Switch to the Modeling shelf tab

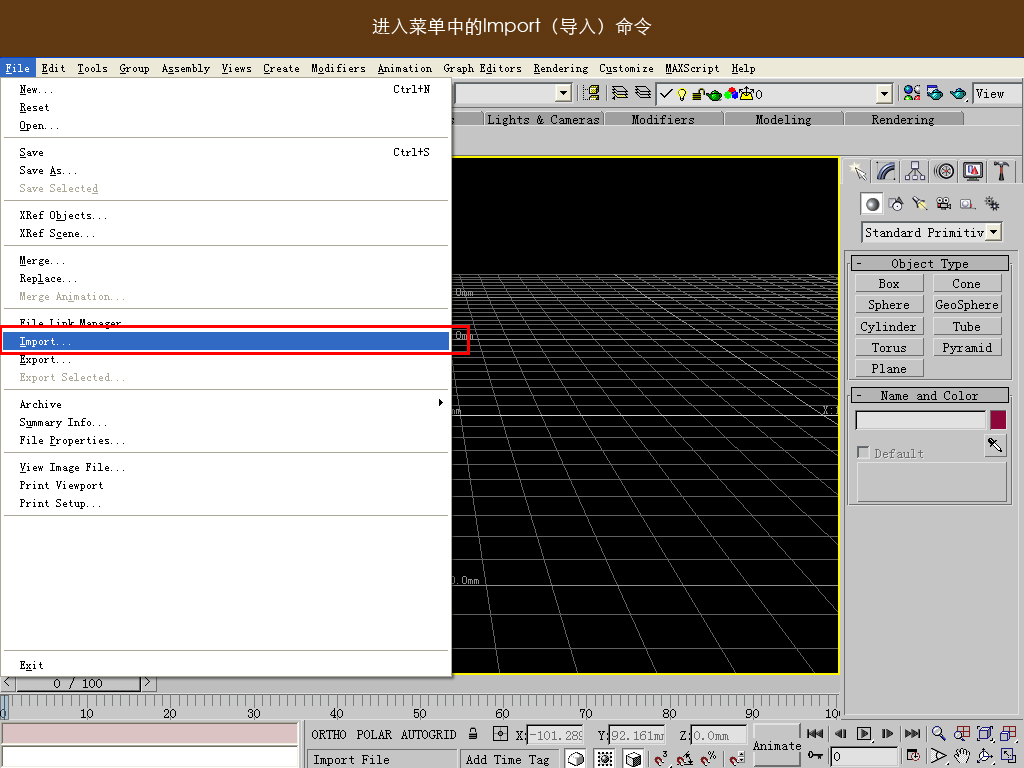tap(783, 119)
